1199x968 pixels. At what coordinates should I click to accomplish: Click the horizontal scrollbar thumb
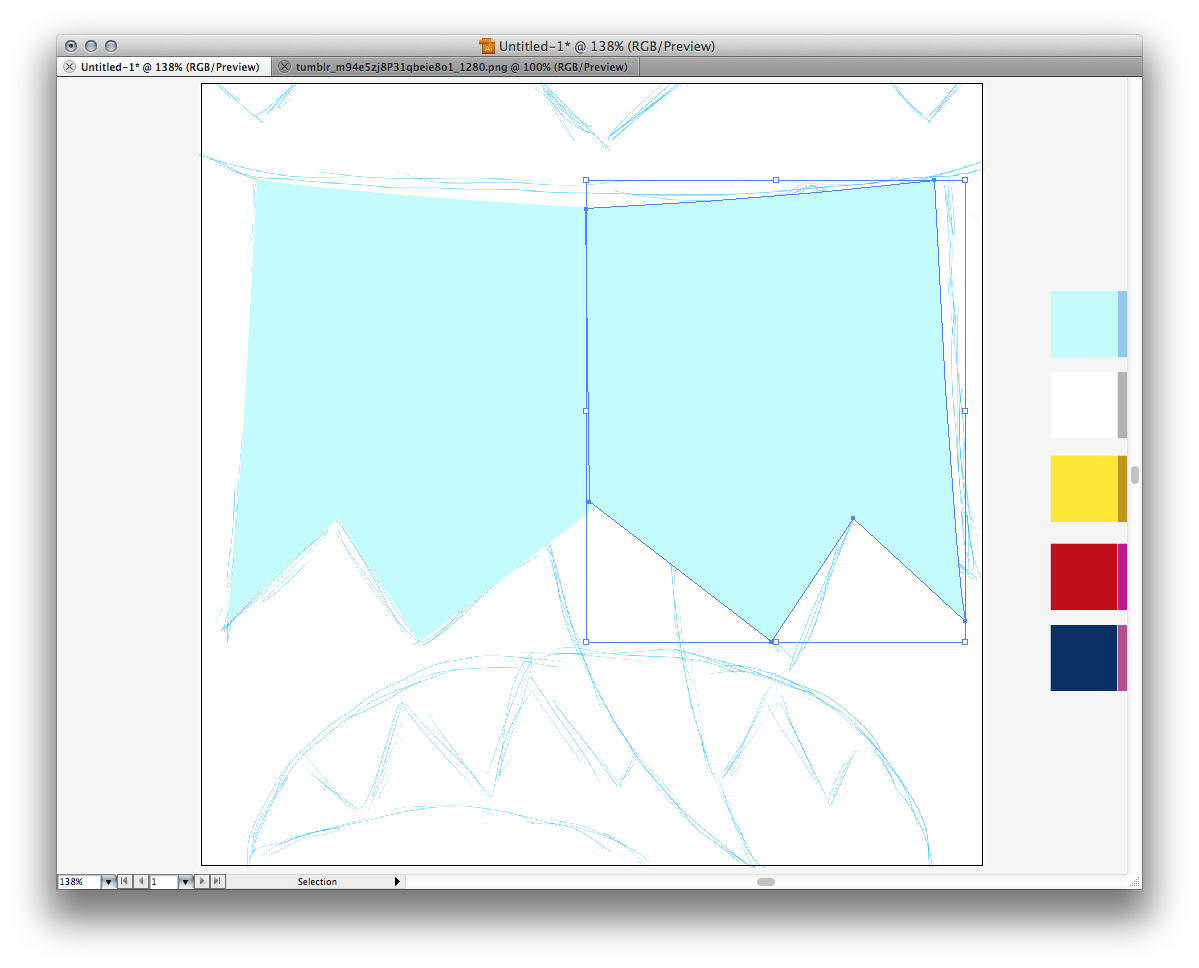pyautogui.click(x=765, y=881)
